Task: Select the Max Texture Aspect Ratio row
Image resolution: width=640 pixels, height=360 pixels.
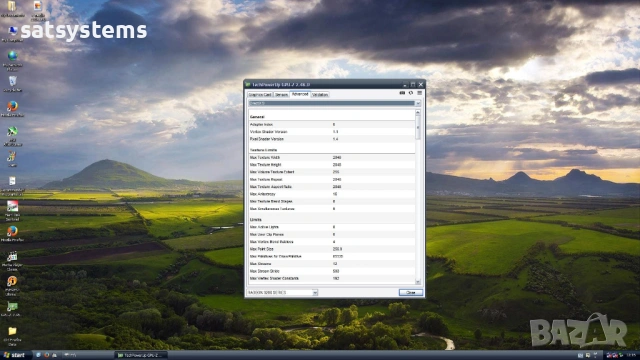Action: tap(331, 187)
